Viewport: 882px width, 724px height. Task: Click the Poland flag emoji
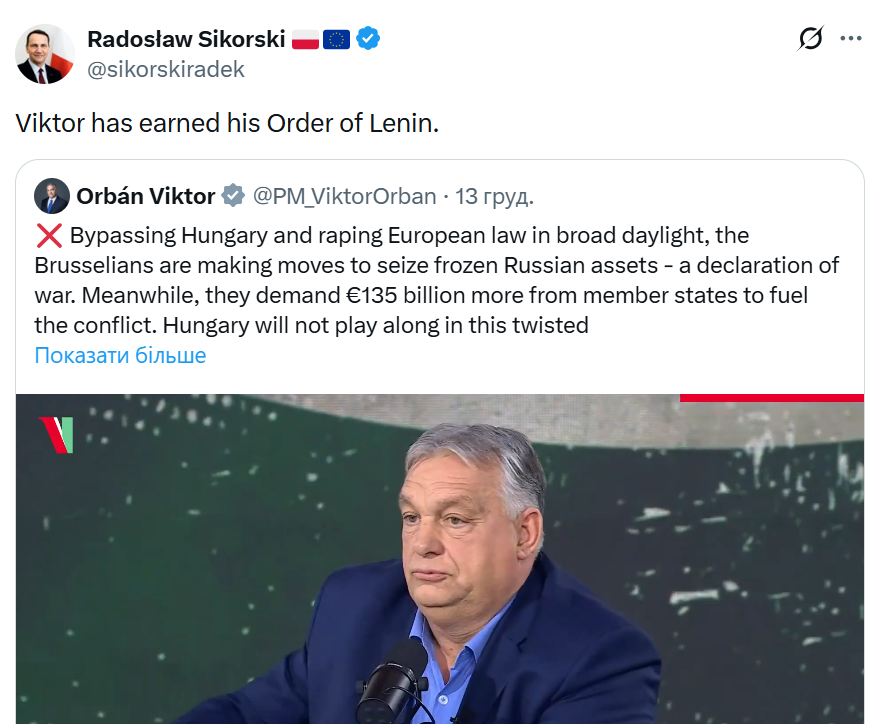[304, 39]
